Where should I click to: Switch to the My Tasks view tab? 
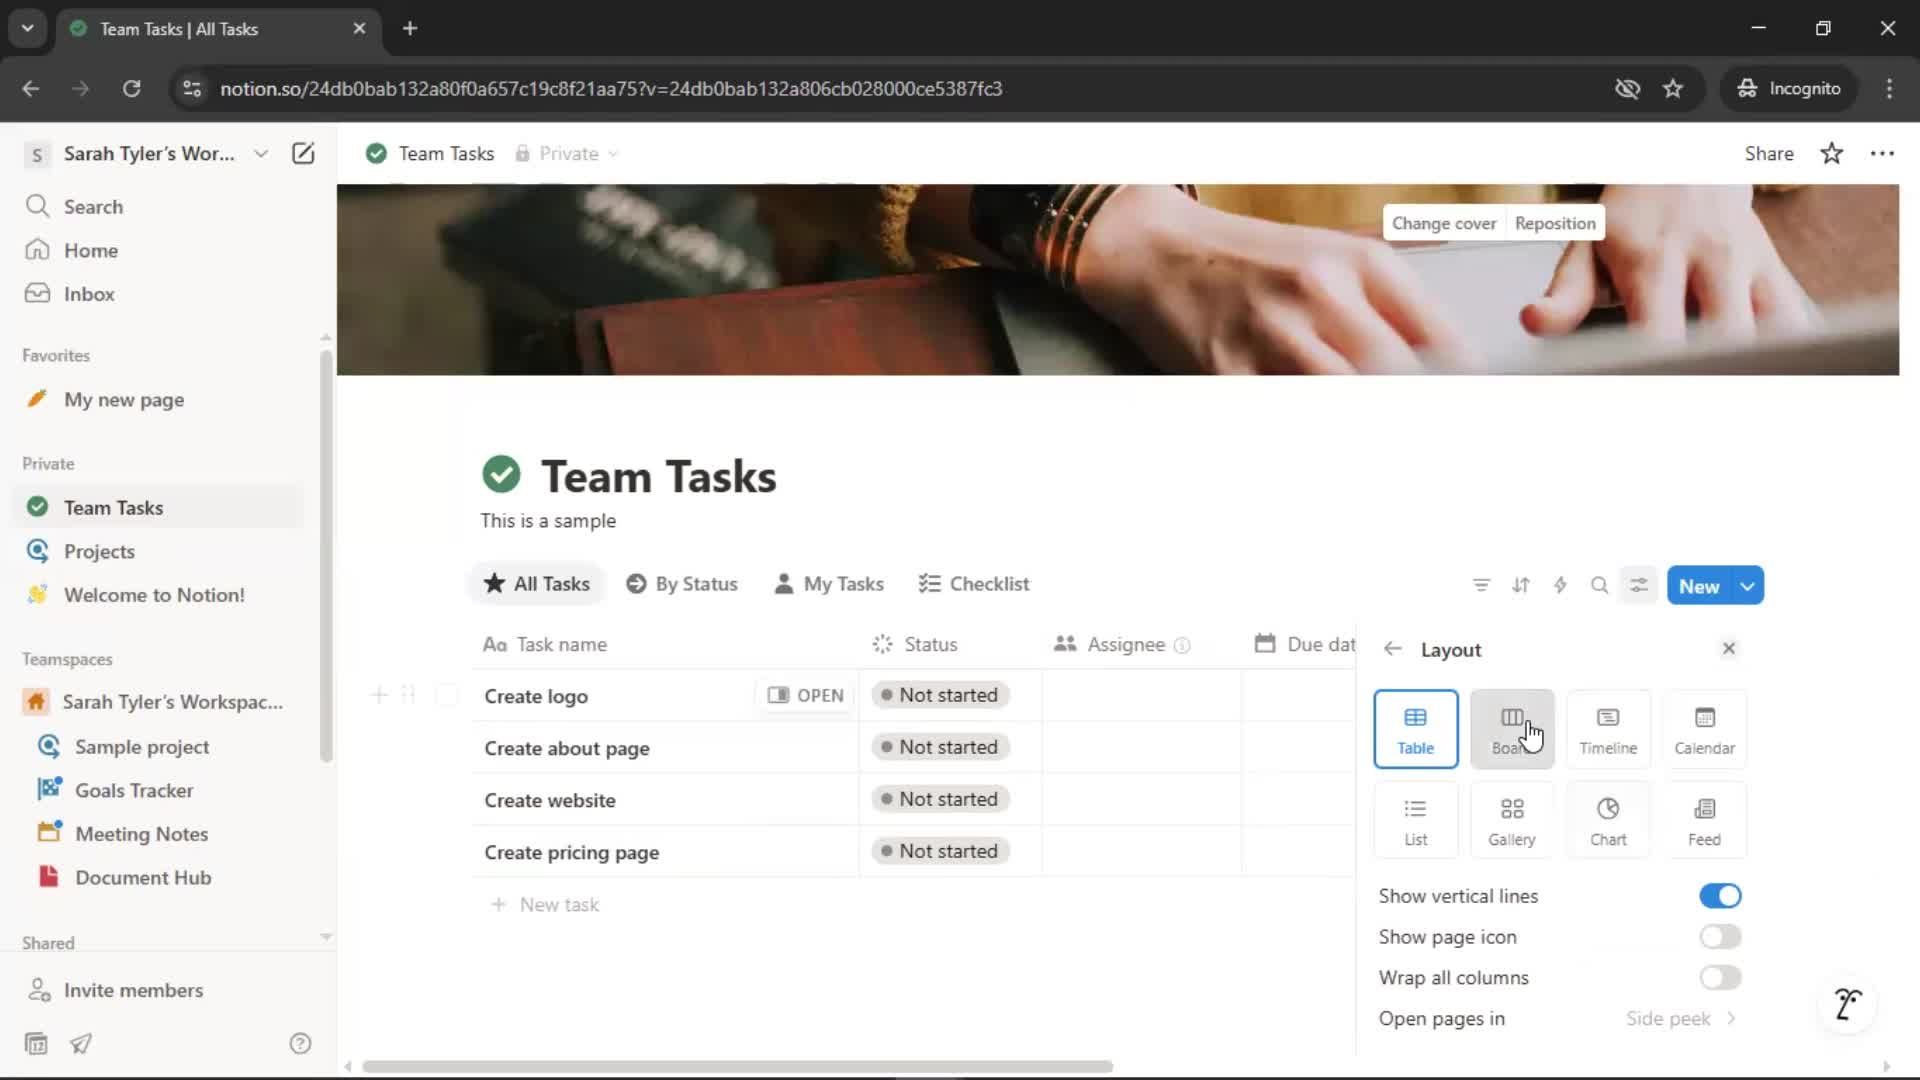coord(829,584)
